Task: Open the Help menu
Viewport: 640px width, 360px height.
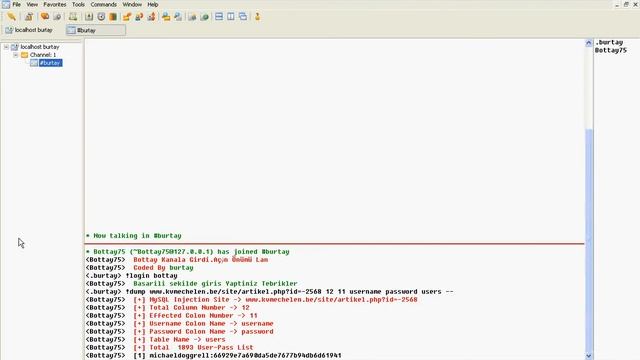Action: 153,4
